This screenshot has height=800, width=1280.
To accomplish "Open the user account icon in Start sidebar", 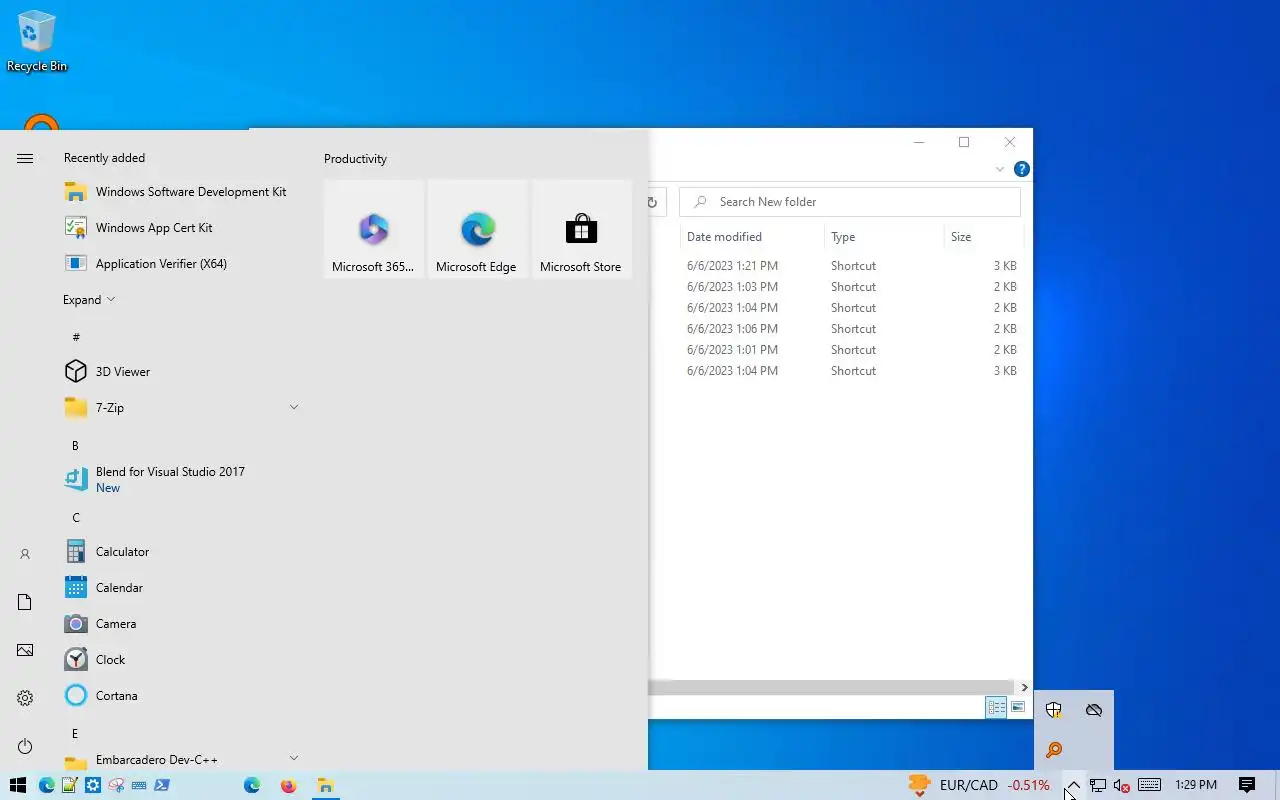I will [x=25, y=554].
